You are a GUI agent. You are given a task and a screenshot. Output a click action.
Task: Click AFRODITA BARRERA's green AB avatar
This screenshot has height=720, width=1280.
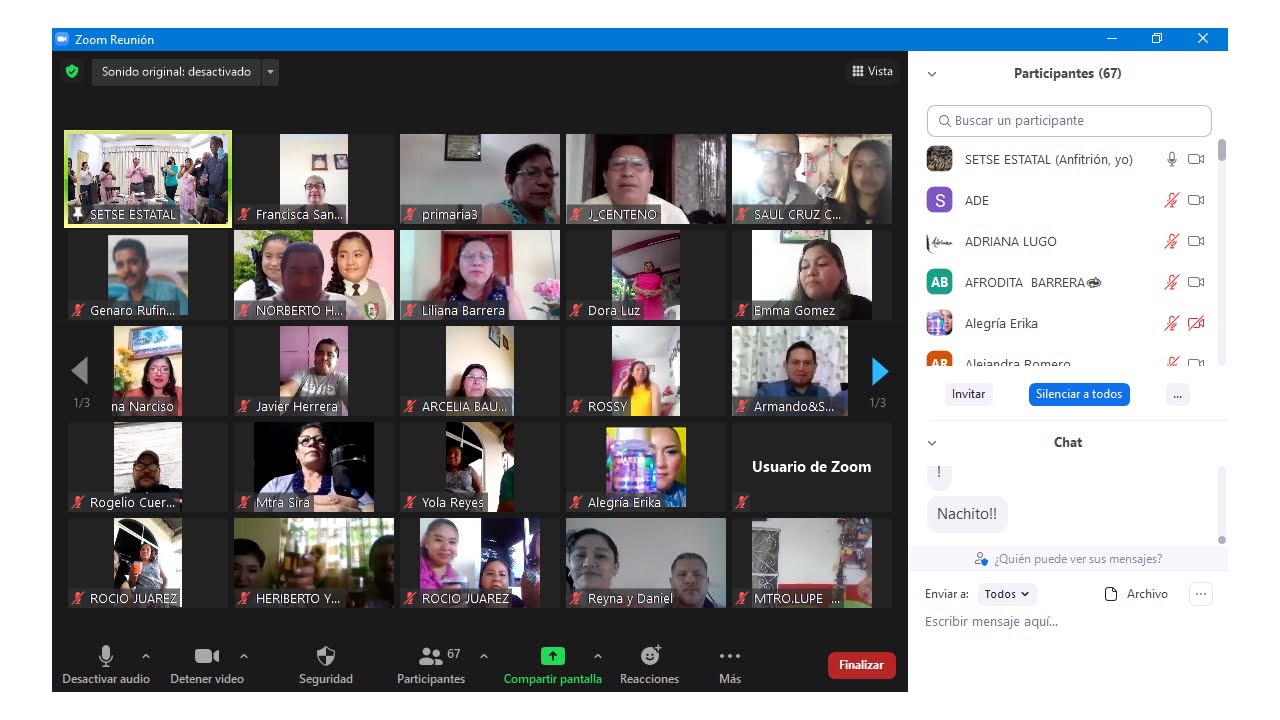point(939,282)
